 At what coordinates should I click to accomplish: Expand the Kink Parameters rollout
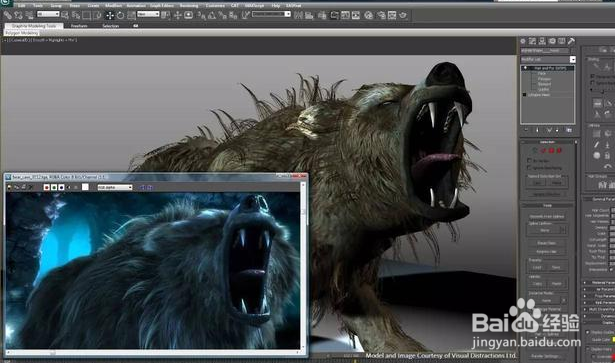click(x=600, y=303)
